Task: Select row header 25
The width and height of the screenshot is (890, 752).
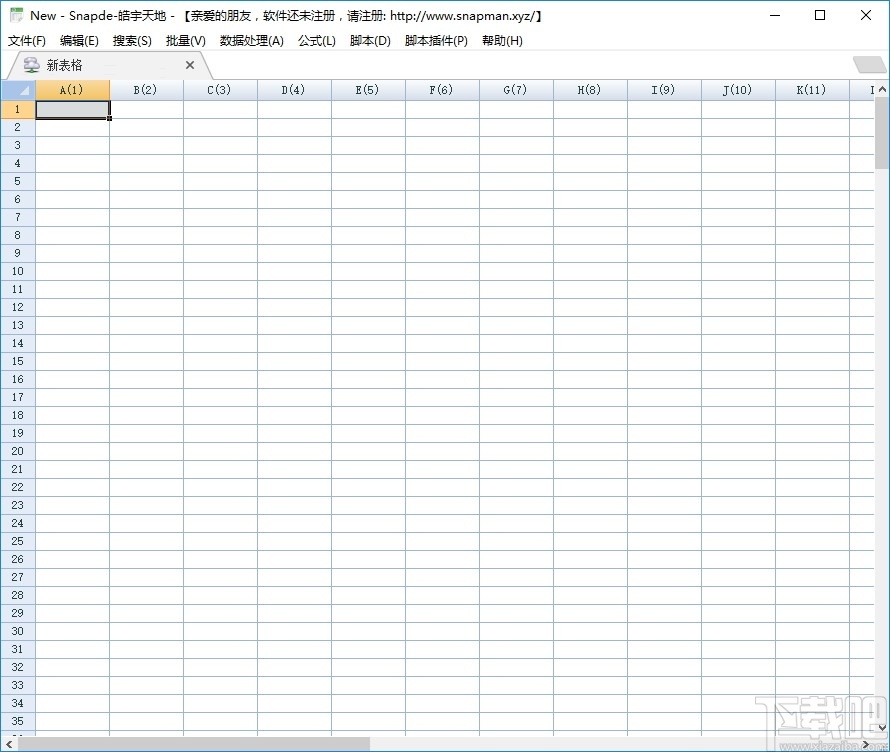Action: 18,541
